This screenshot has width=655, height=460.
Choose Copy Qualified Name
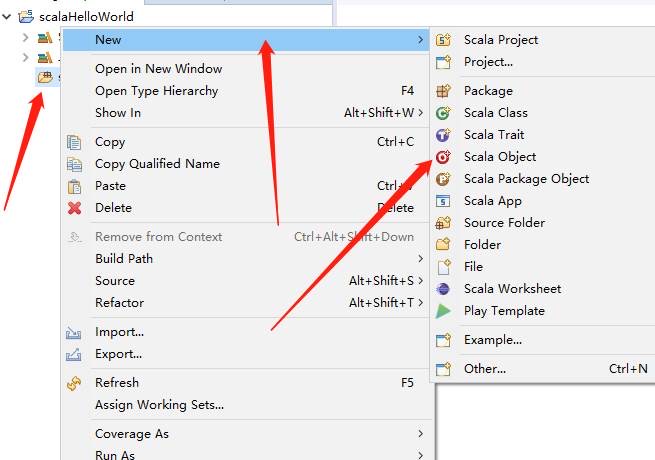pyautogui.click(x=157, y=164)
